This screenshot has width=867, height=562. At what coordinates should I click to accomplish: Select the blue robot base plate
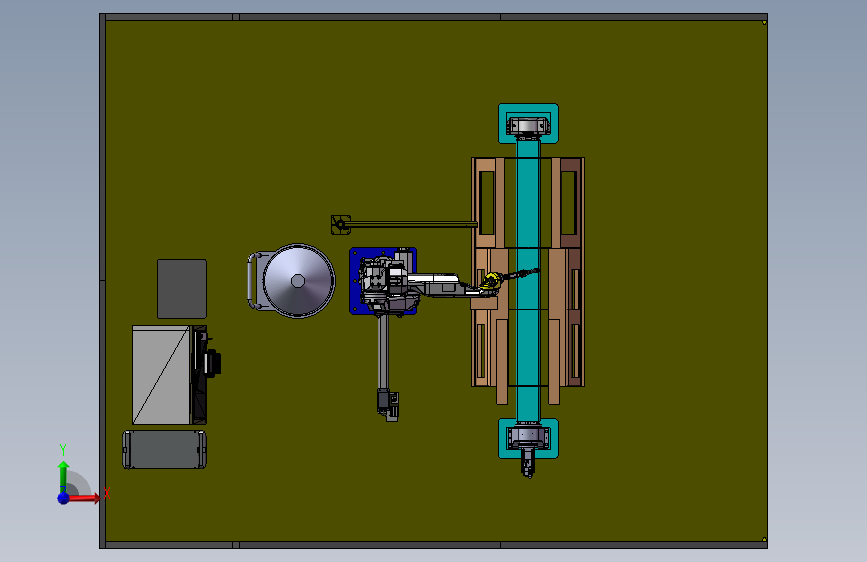pos(355,281)
